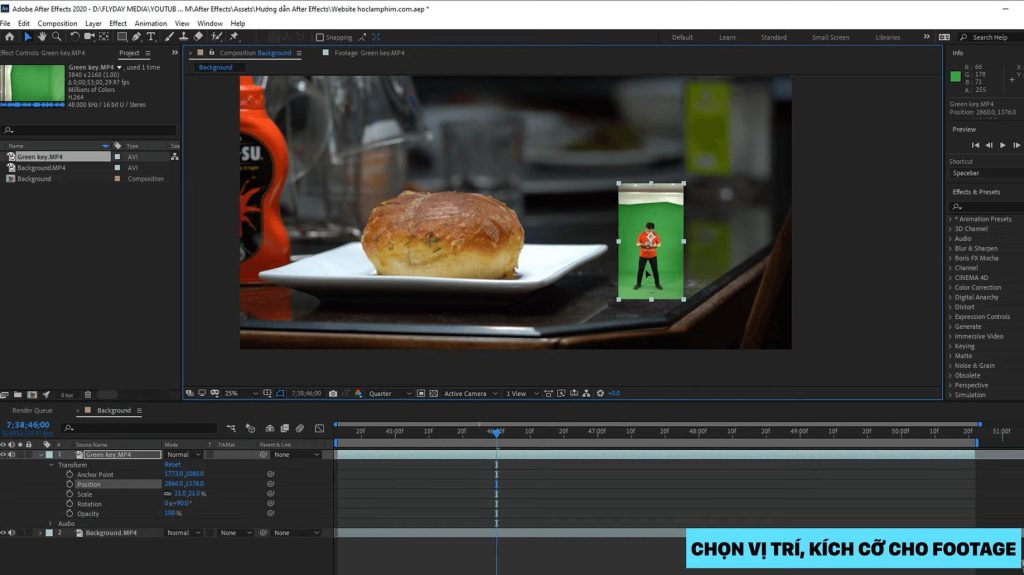This screenshot has width=1024, height=575.
Task: Select the Brush tool
Action: coord(169,37)
